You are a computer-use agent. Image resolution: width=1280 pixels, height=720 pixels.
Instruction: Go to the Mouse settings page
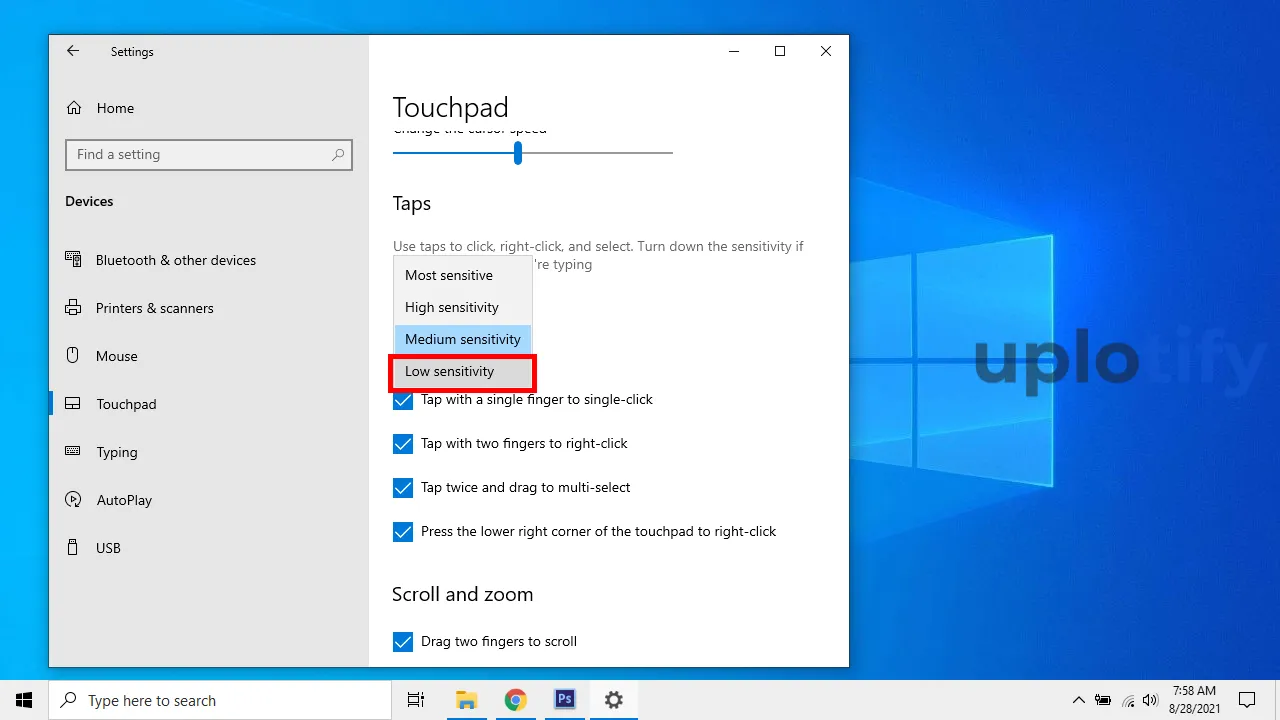116,356
